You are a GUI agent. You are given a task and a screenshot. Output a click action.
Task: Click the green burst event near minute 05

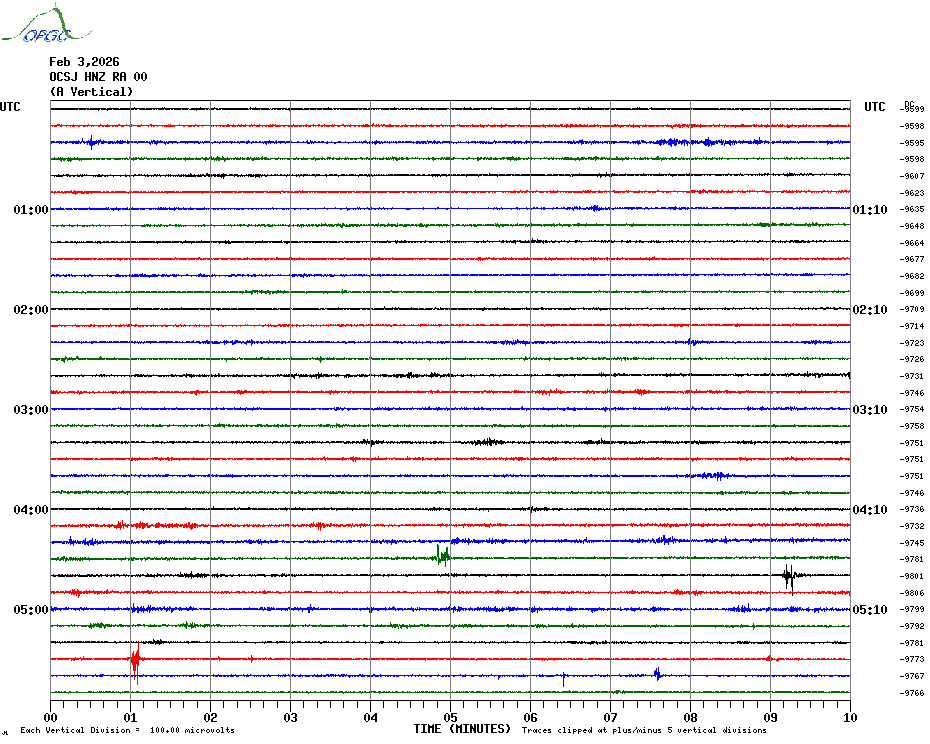tap(443, 556)
